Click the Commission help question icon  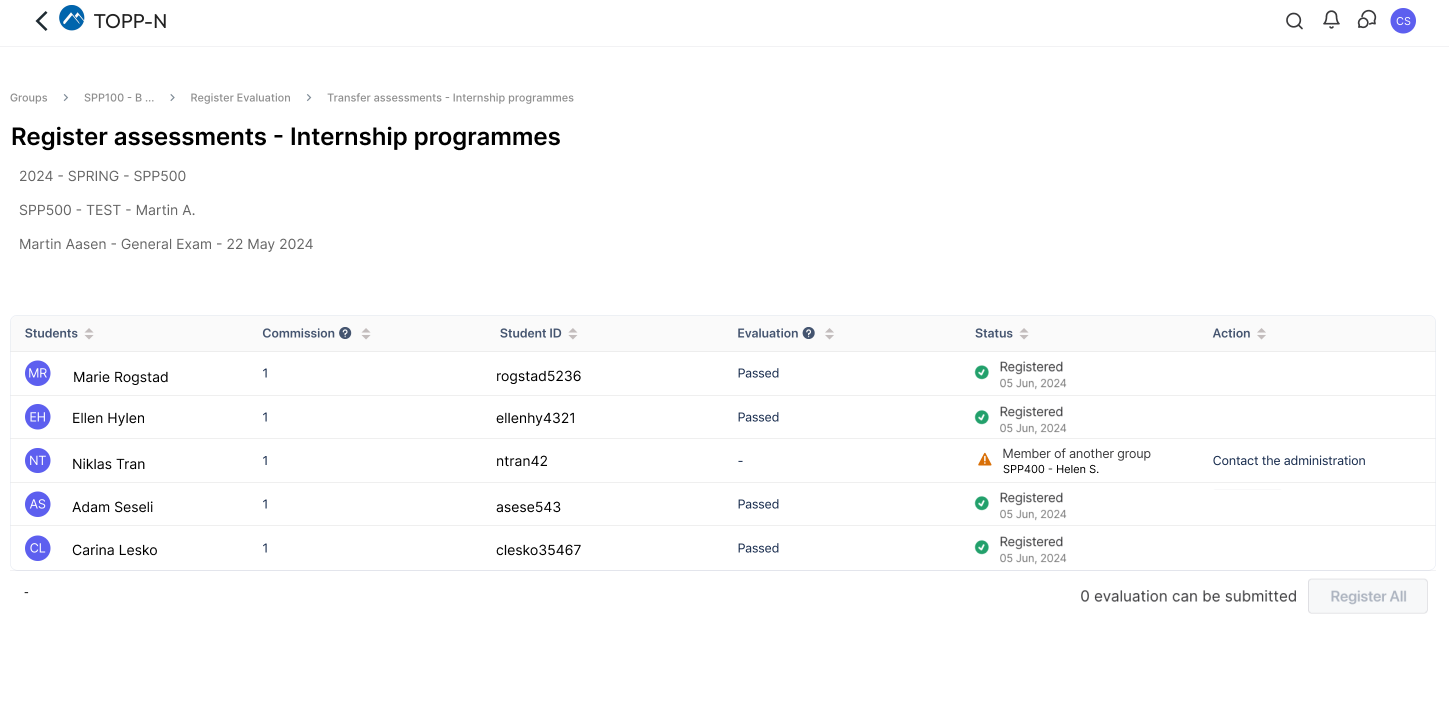click(345, 333)
